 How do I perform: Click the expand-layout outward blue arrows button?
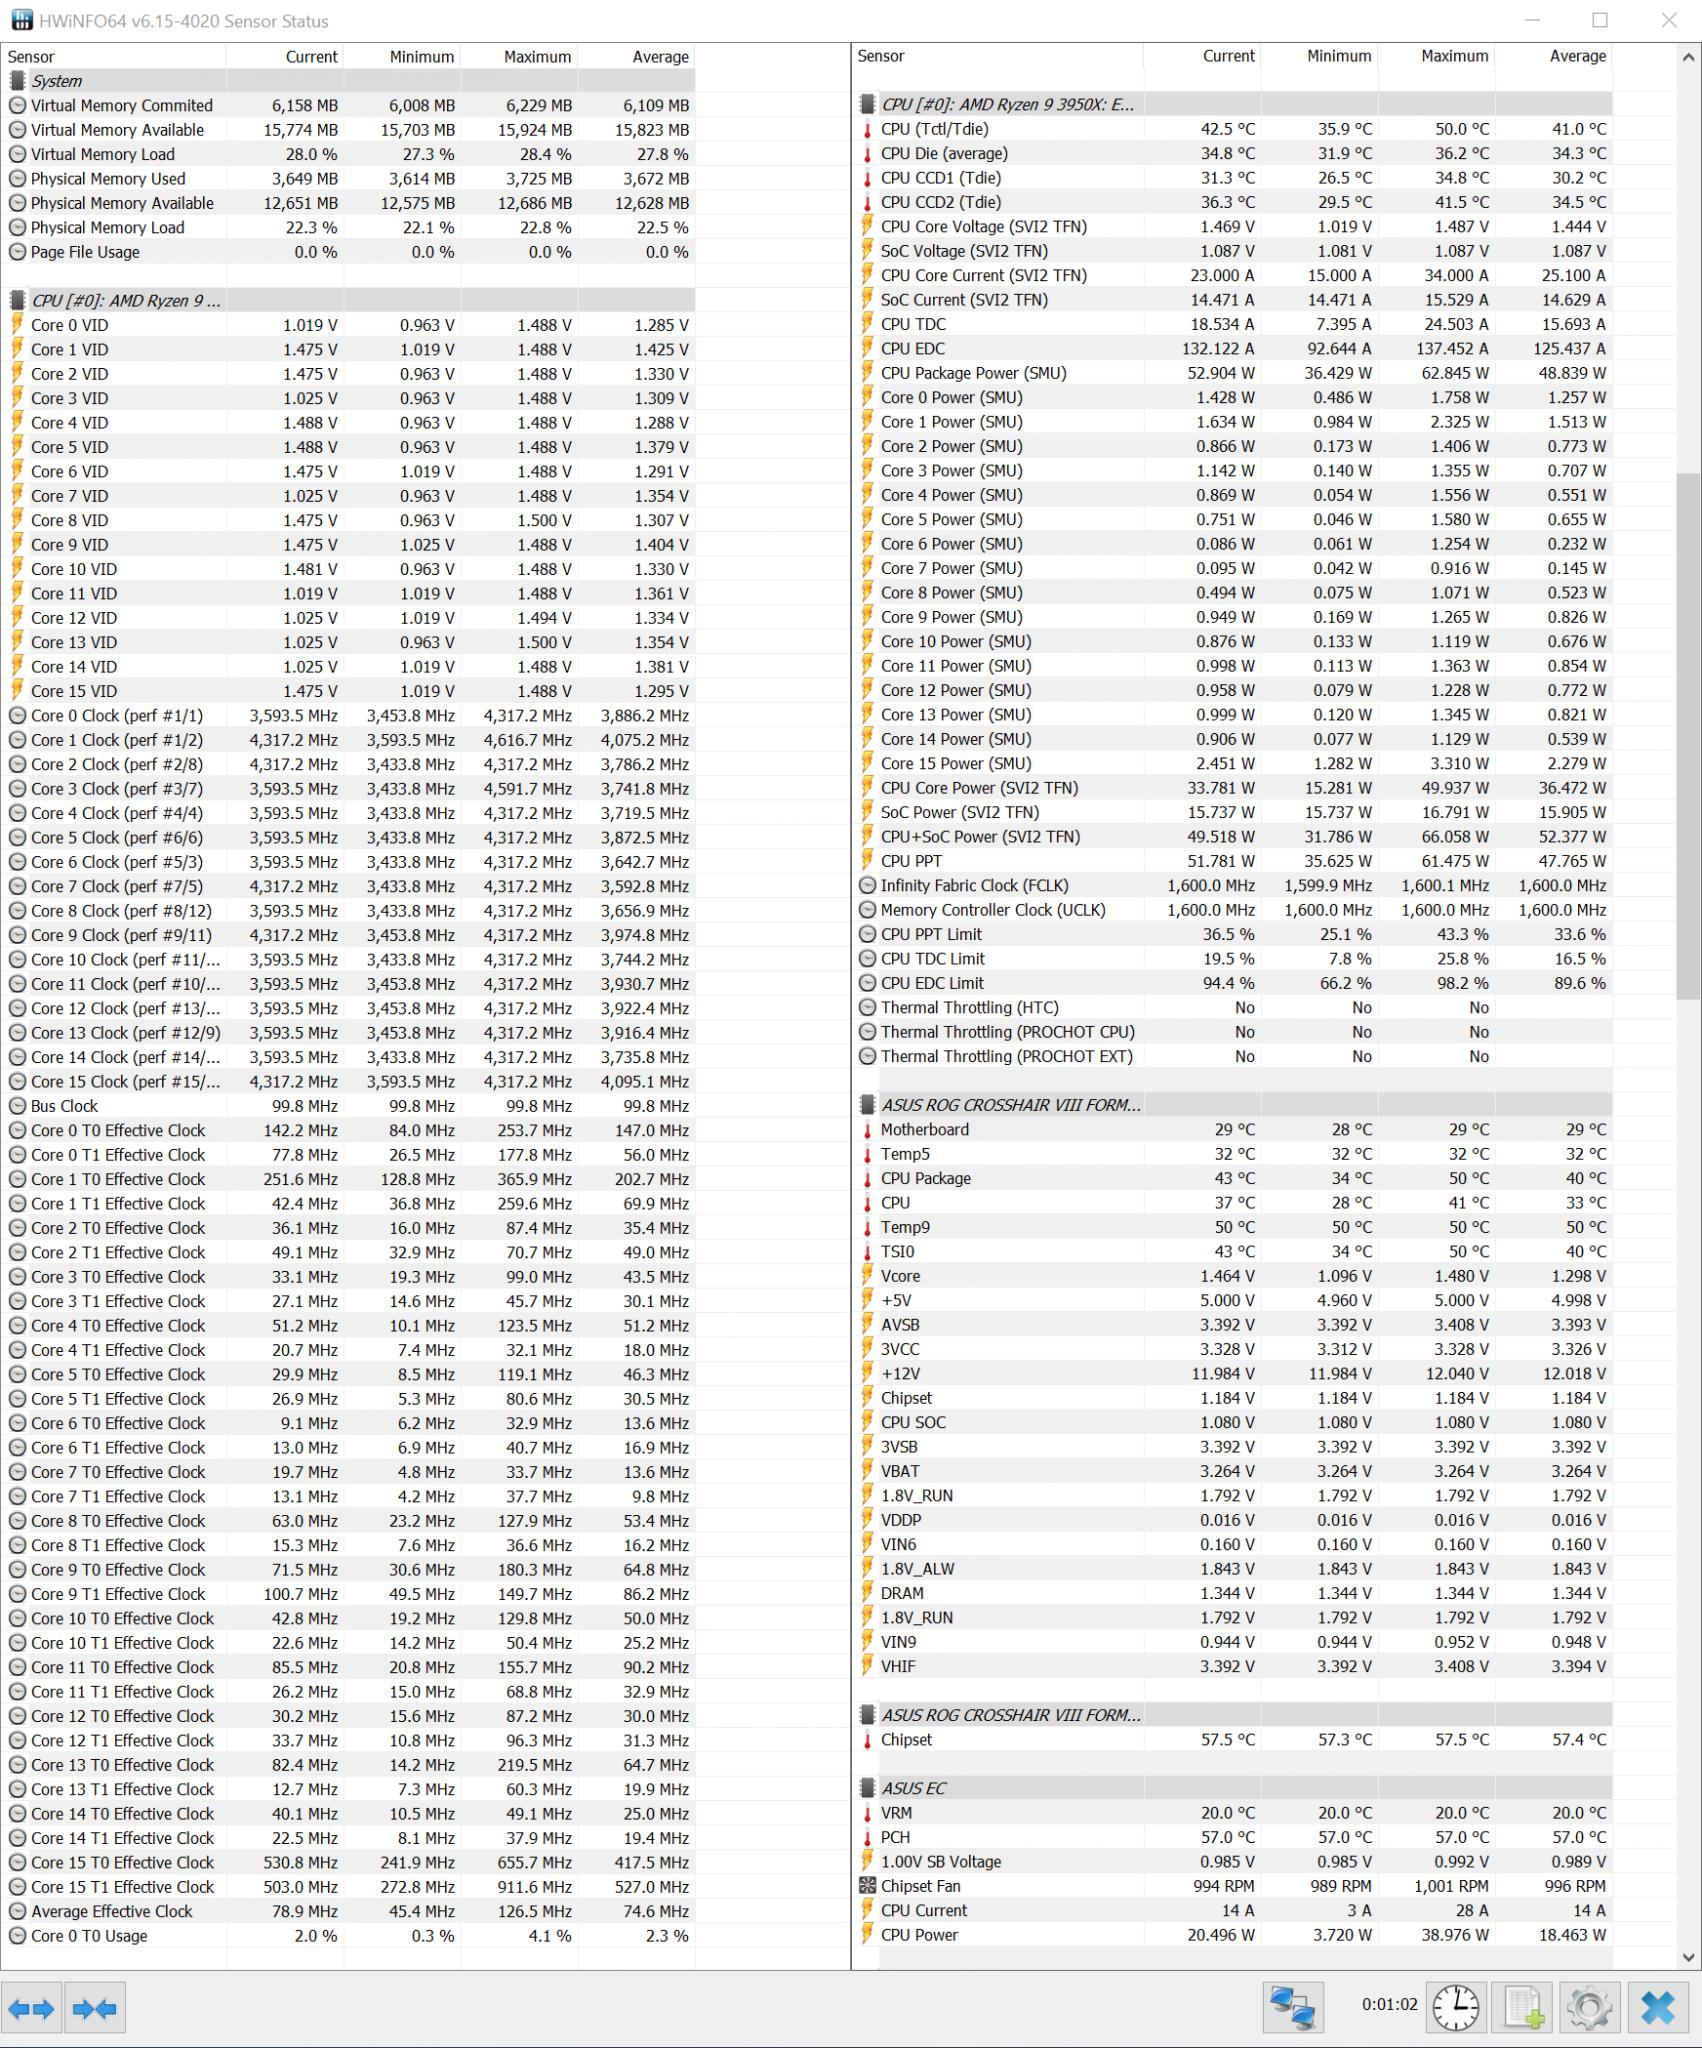point(32,2007)
